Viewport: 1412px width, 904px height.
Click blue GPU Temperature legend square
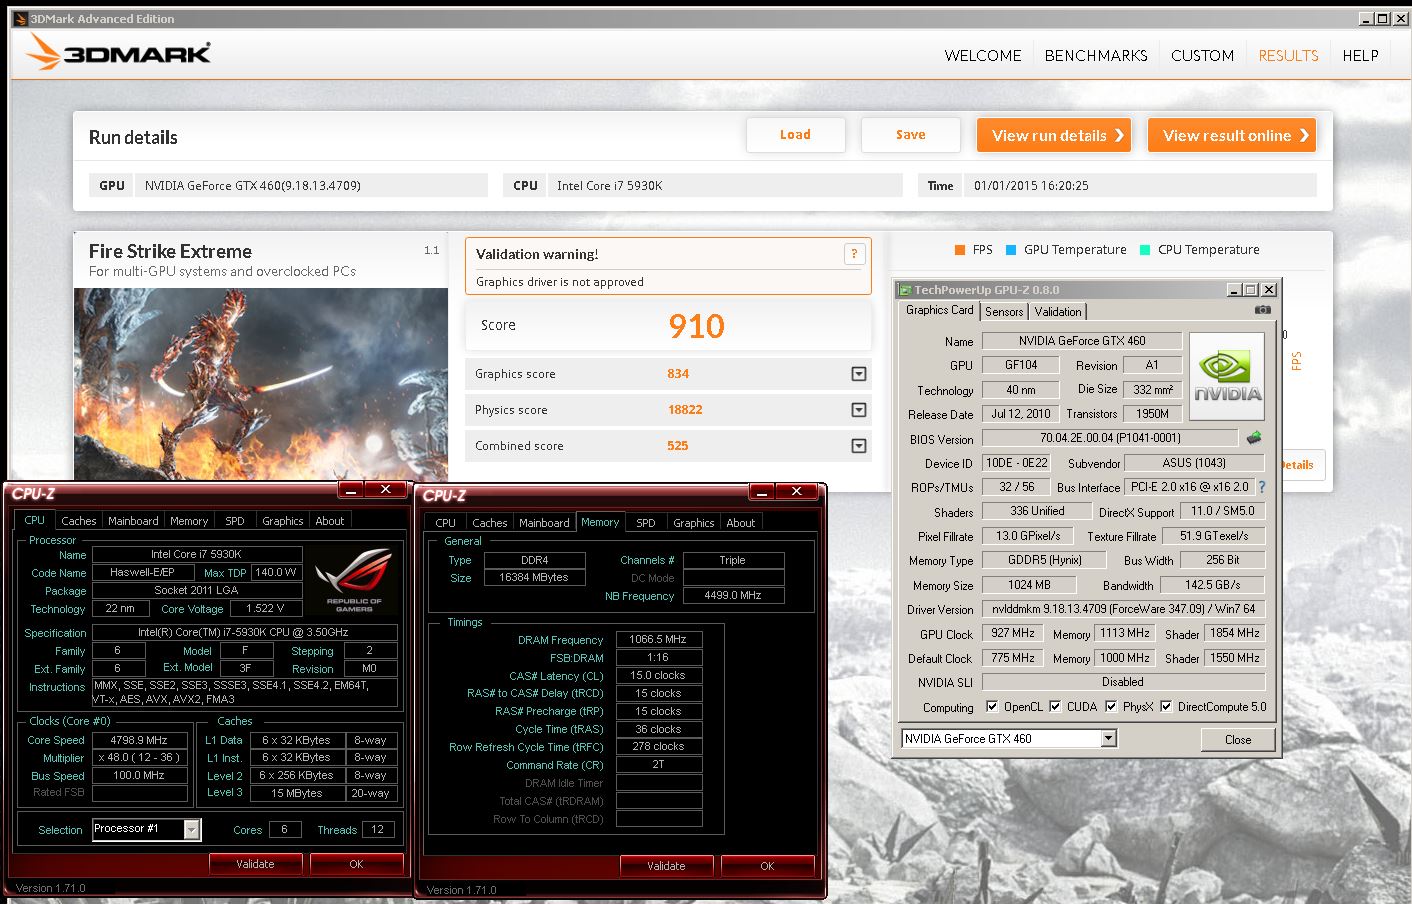click(1011, 250)
